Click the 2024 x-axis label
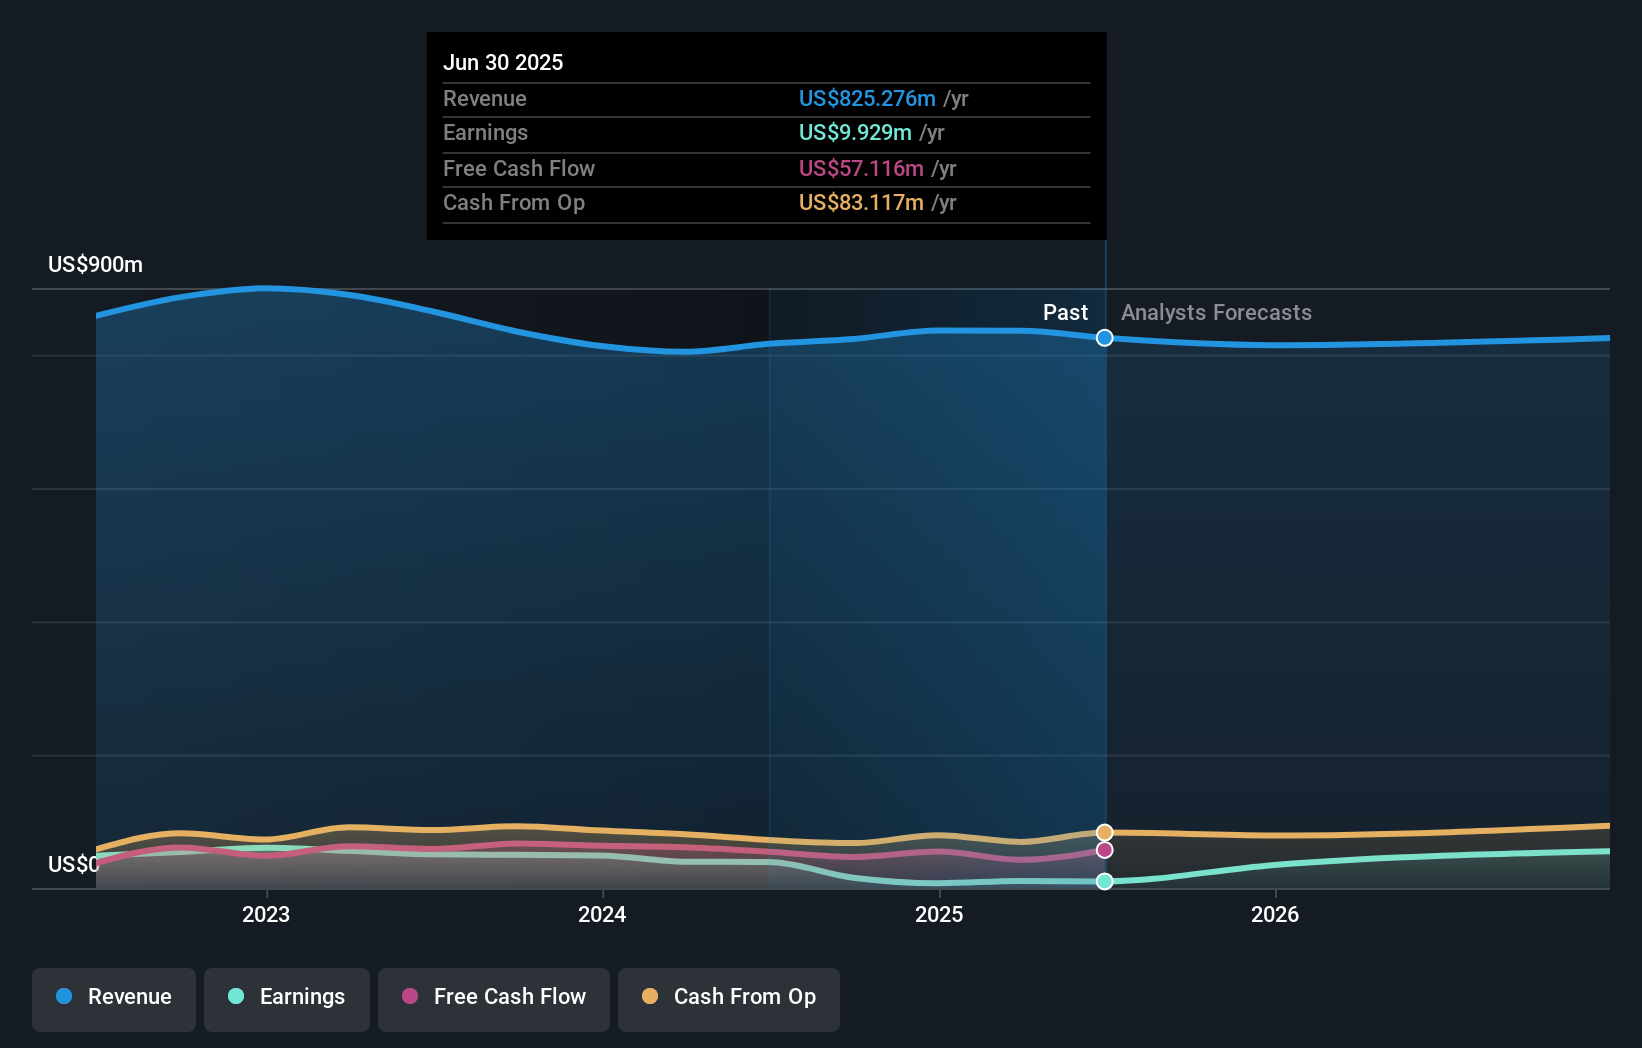 [602, 914]
